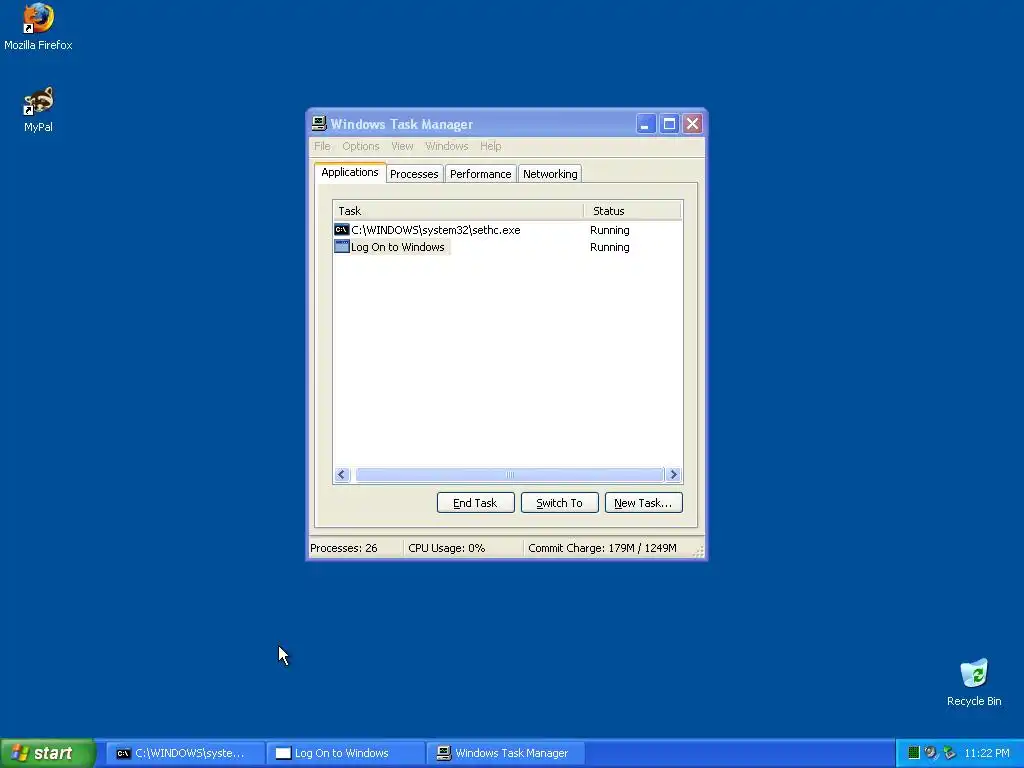Open the View menu

(x=402, y=146)
